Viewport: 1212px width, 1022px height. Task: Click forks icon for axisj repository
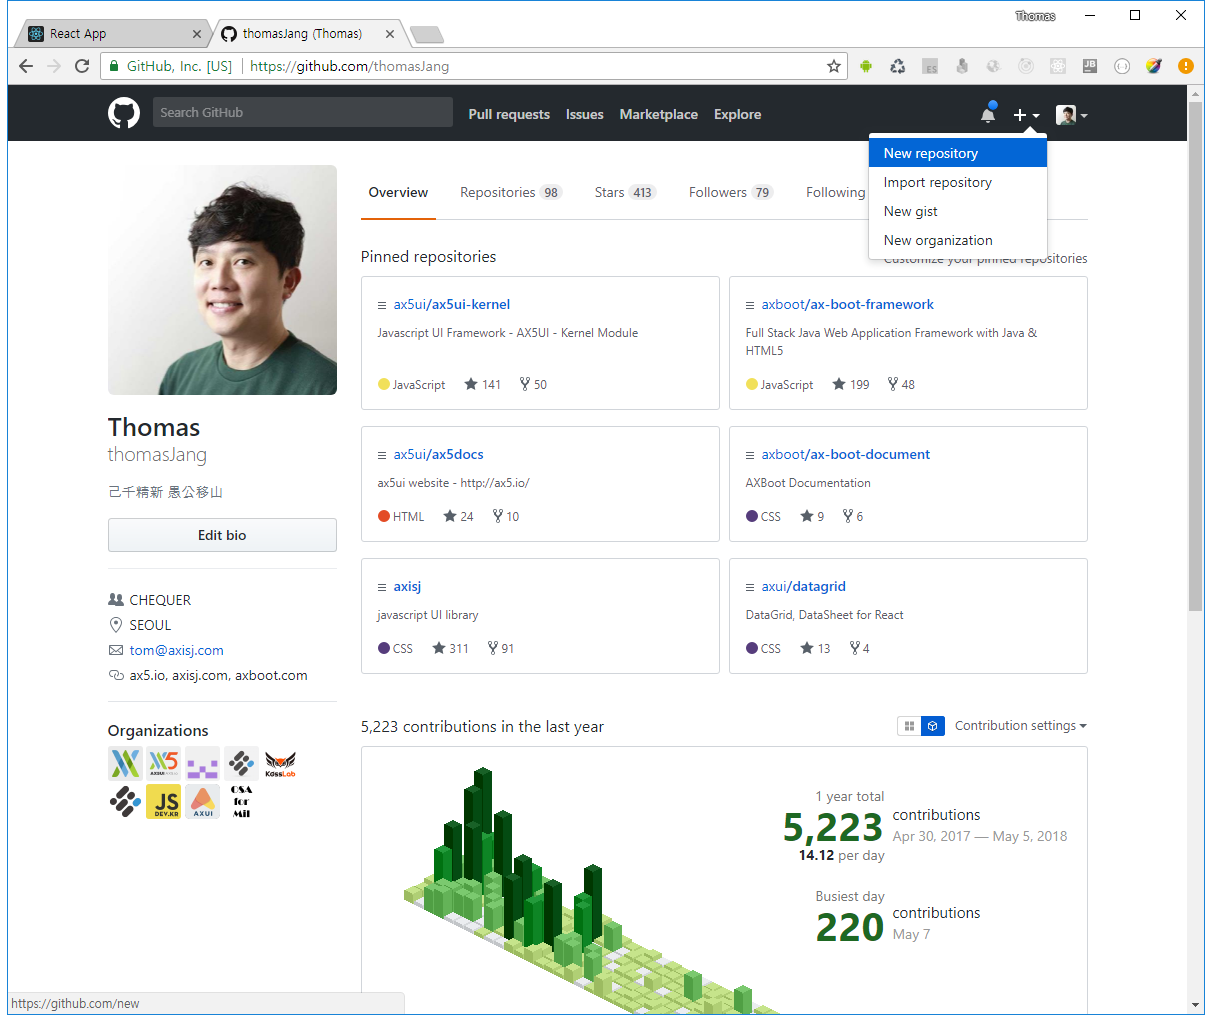(x=493, y=648)
